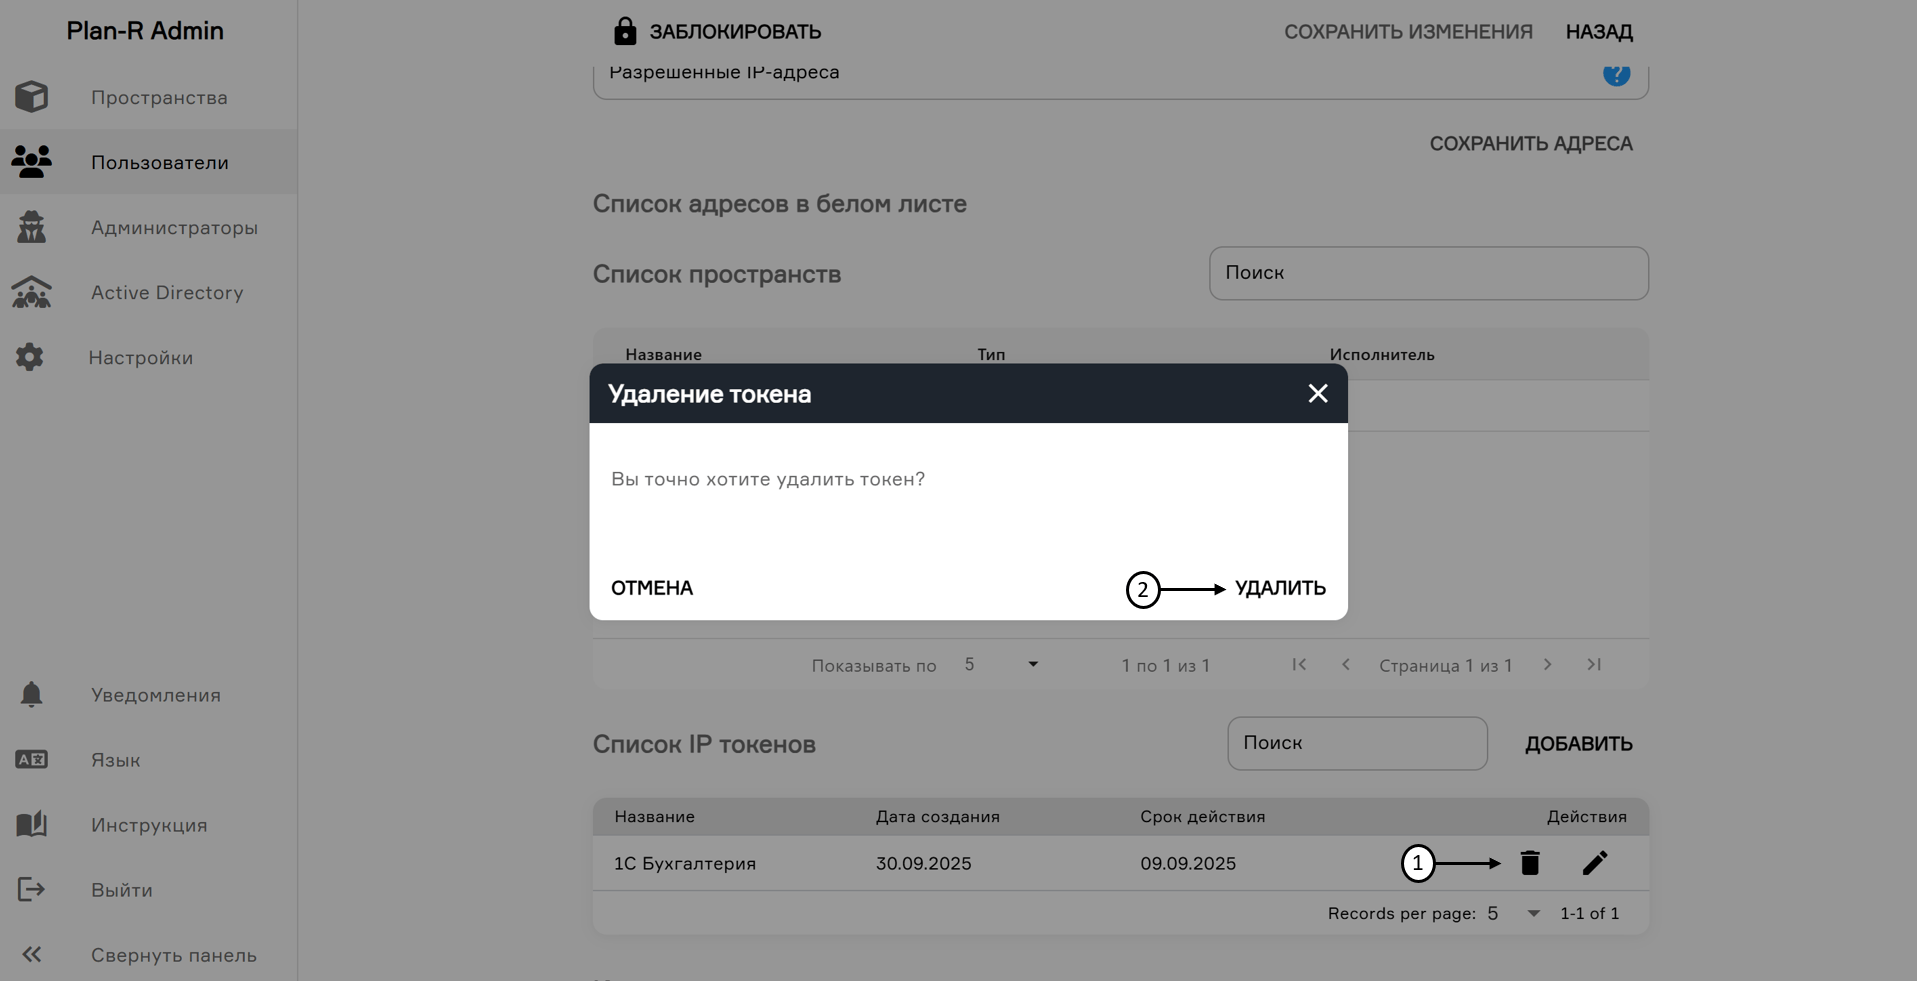Screen dimensions: 1917x981
Task: Edit the 1С Бухгалтерия token with pencil icon
Action: pos(1594,863)
